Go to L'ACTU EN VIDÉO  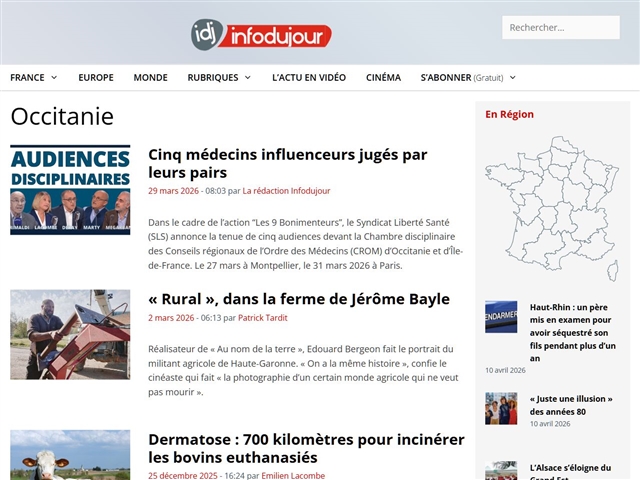coord(309,78)
